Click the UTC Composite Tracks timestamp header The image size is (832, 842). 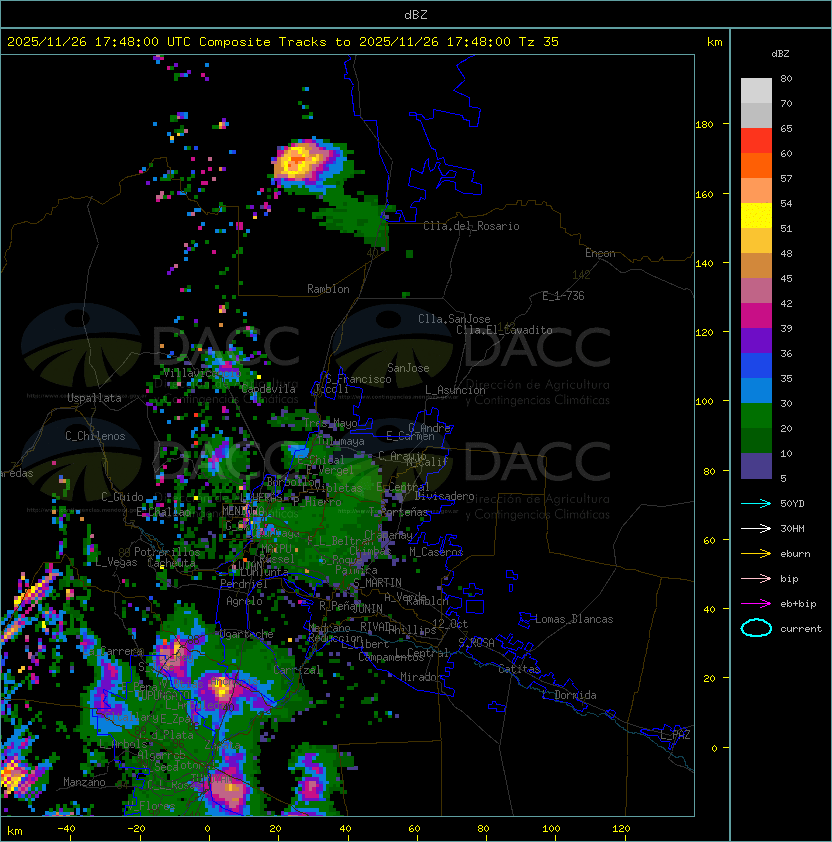pyautogui.click(x=283, y=42)
